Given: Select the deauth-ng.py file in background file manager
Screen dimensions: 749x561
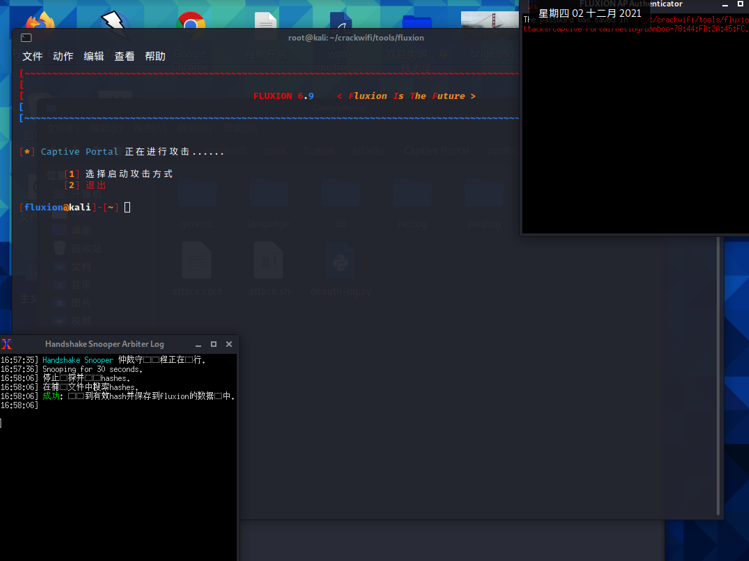Looking at the screenshot, I should [x=341, y=268].
